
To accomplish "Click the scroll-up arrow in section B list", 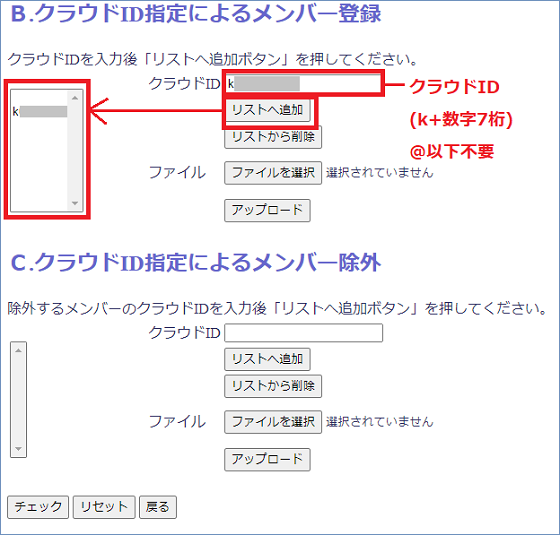I will tap(75, 98).
